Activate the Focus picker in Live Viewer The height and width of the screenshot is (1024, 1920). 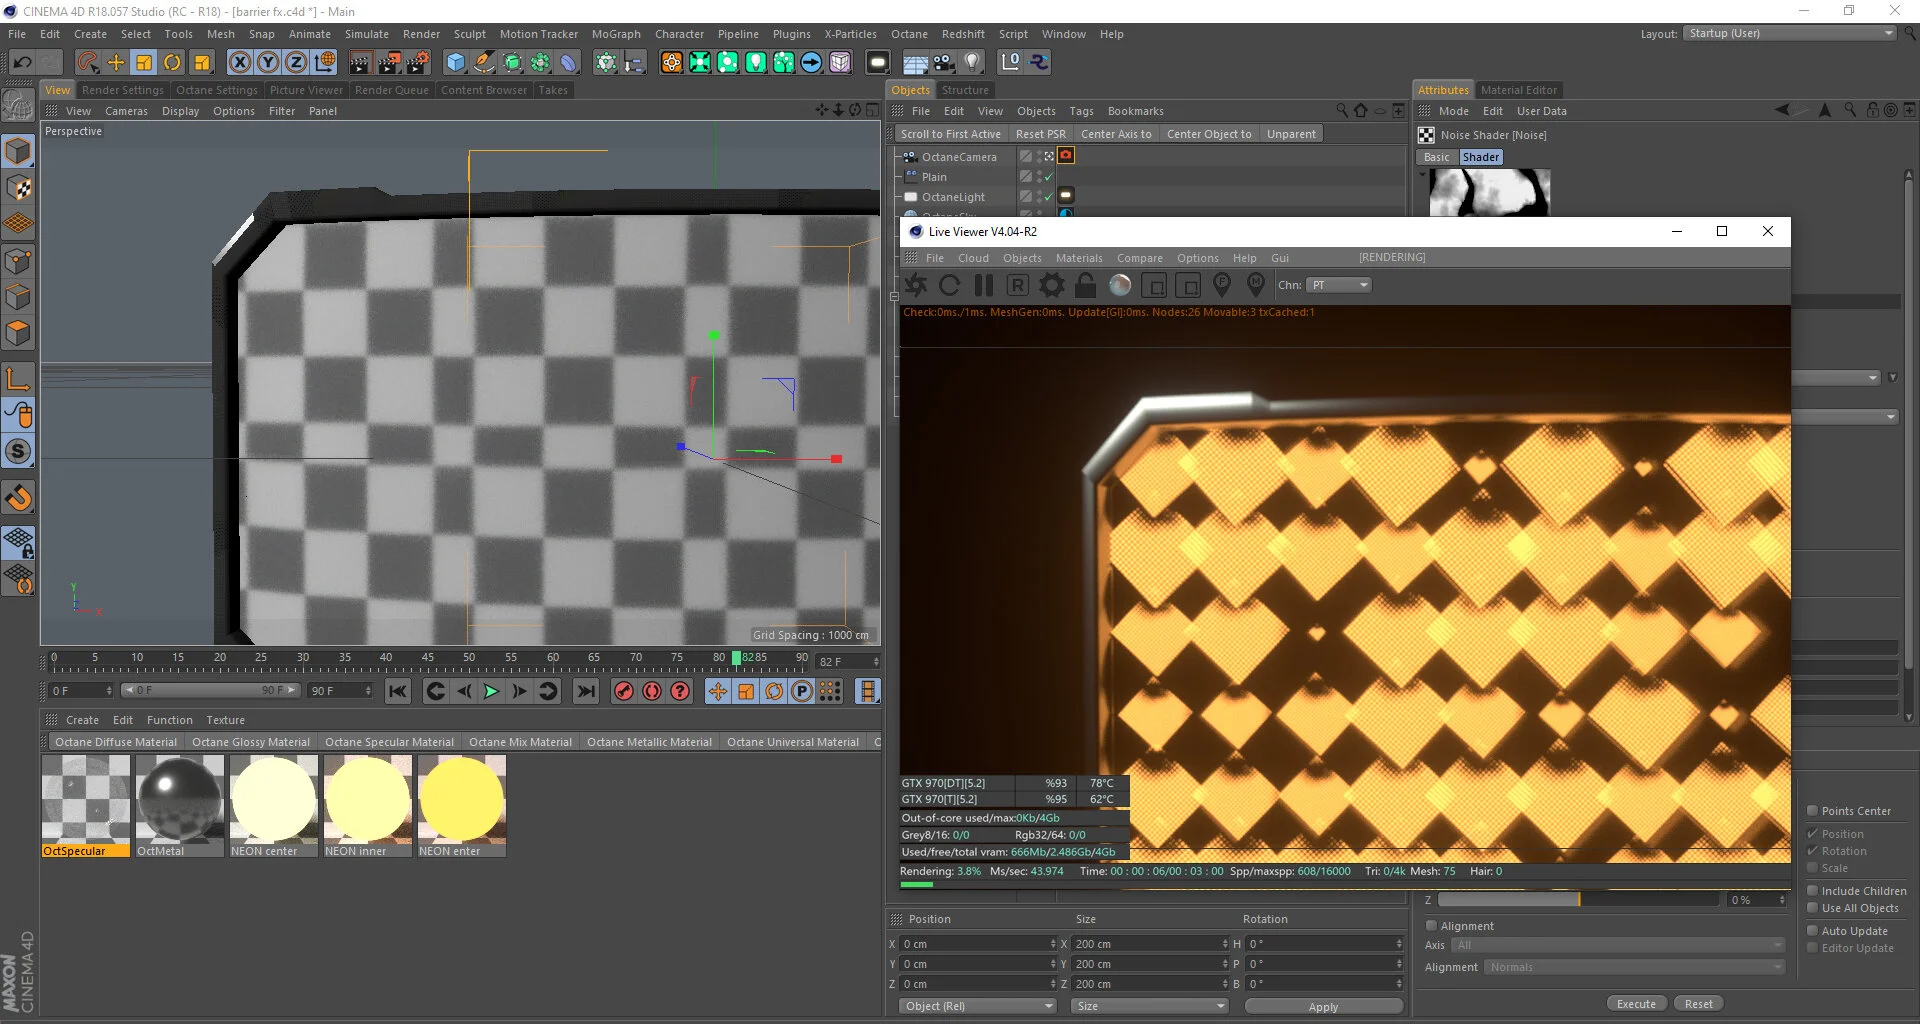[x=1222, y=285]
